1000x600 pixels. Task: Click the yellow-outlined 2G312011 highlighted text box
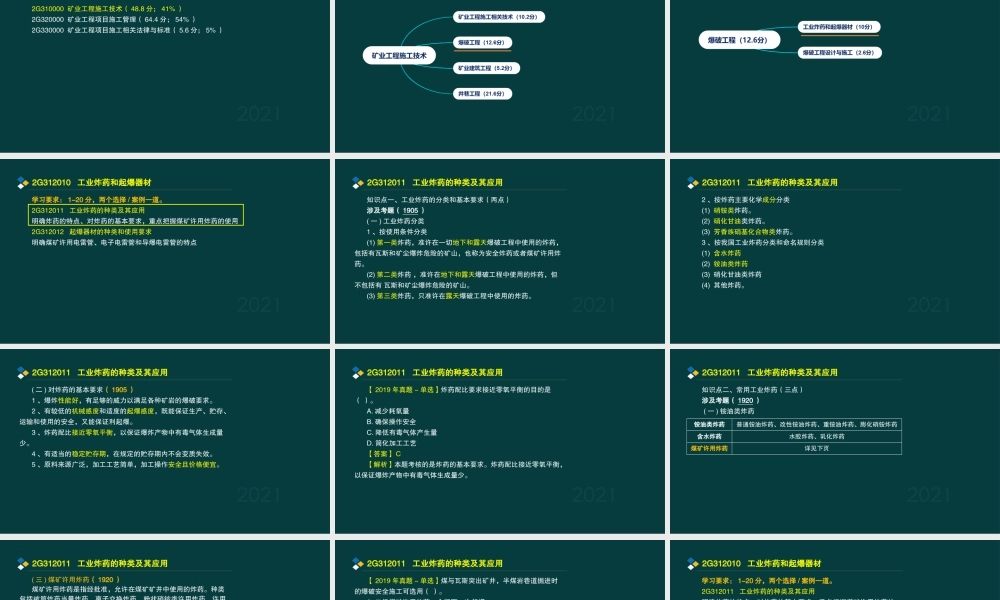(135, 216)
